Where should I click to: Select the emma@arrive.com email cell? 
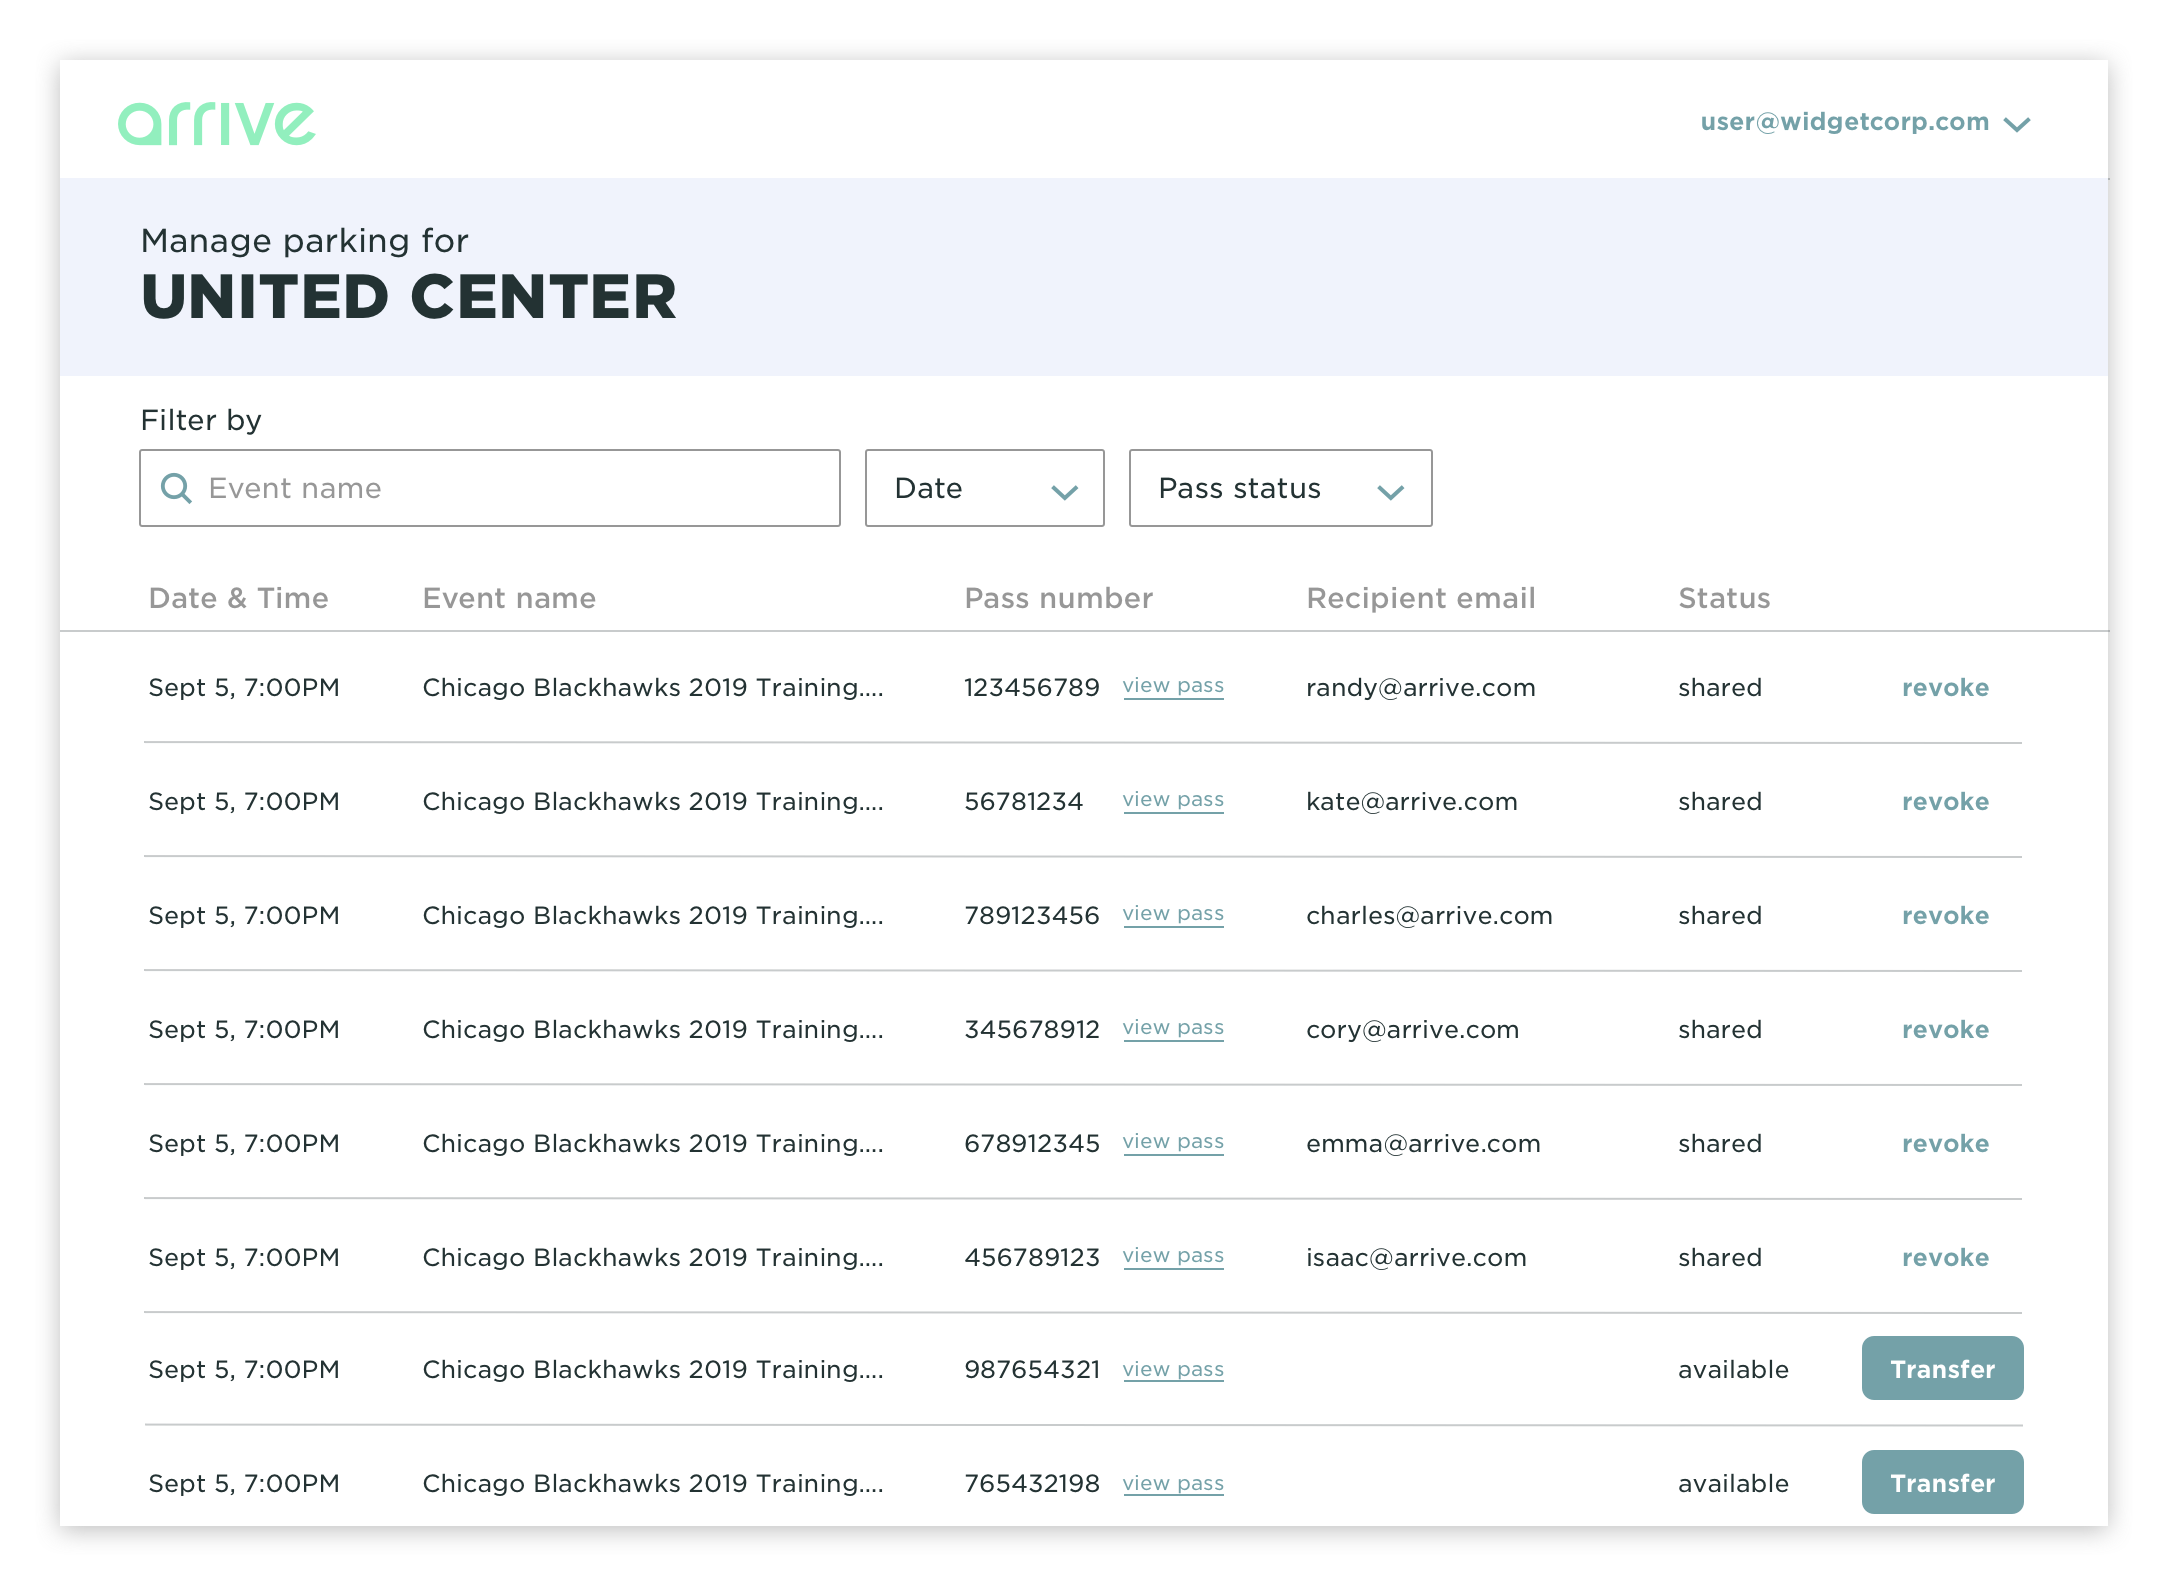tap(1423, 1144)
